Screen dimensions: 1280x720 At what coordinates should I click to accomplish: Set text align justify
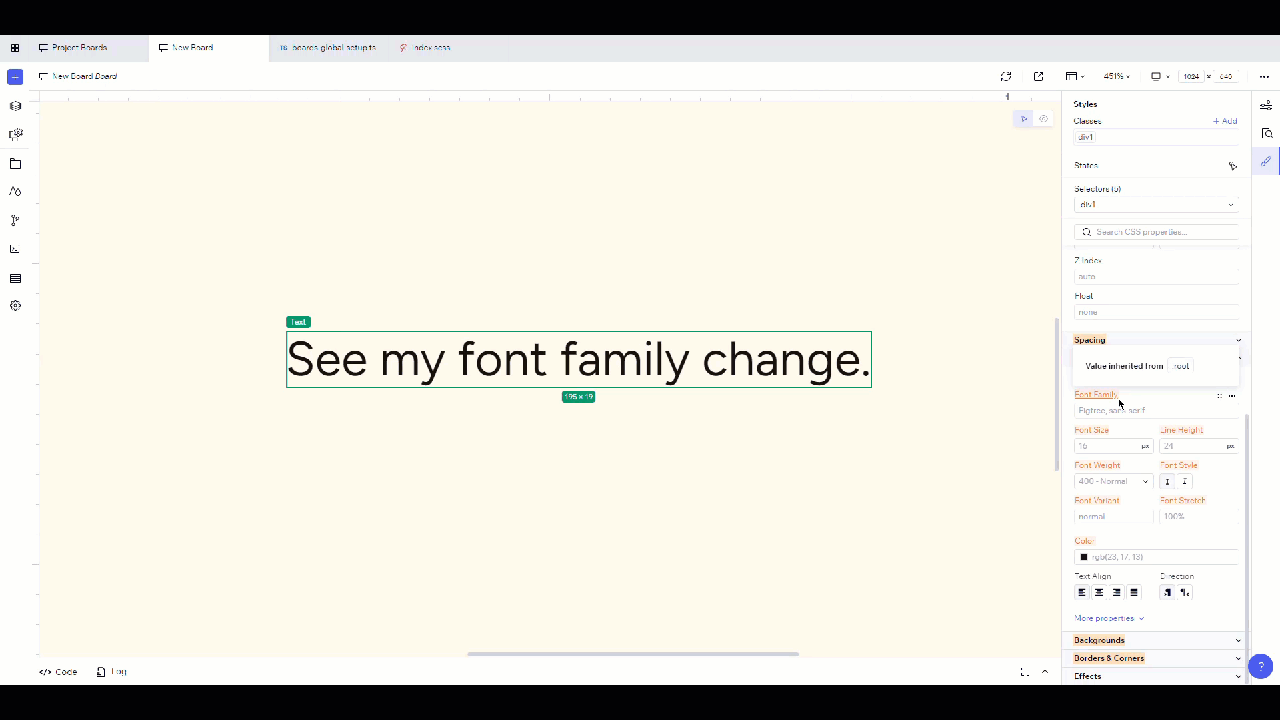coord(1133,592)
